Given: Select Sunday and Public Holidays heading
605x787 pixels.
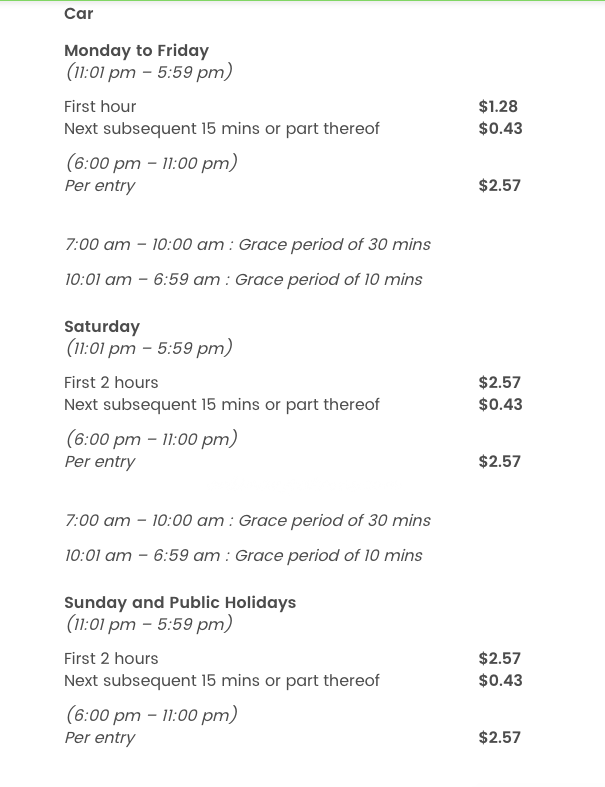Looking at the screenshot, I should coord(180,602).
